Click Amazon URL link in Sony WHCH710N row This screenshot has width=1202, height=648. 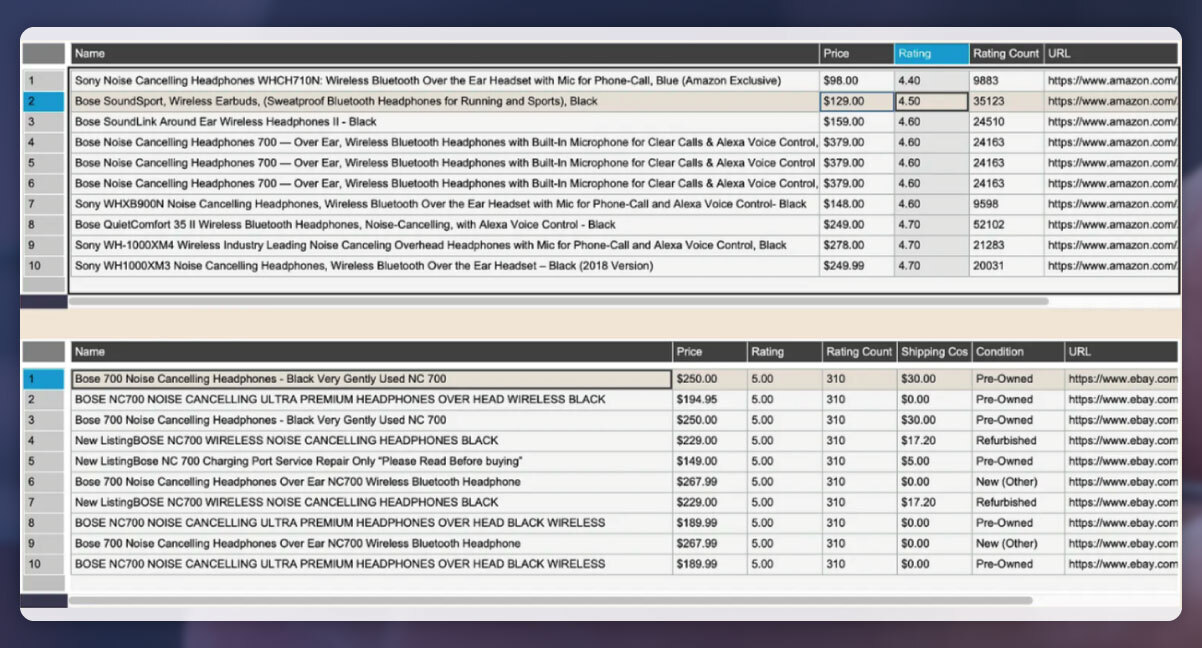1112,81
